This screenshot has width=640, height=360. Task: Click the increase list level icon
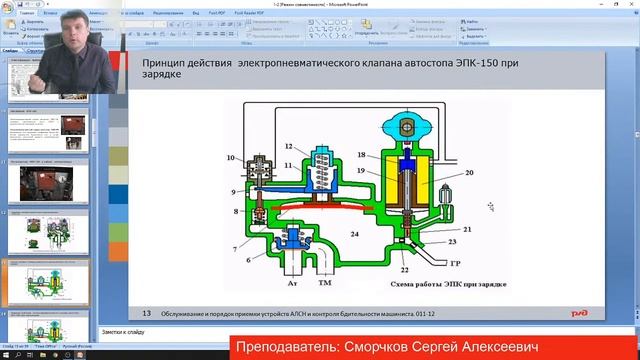click(231, 24)
